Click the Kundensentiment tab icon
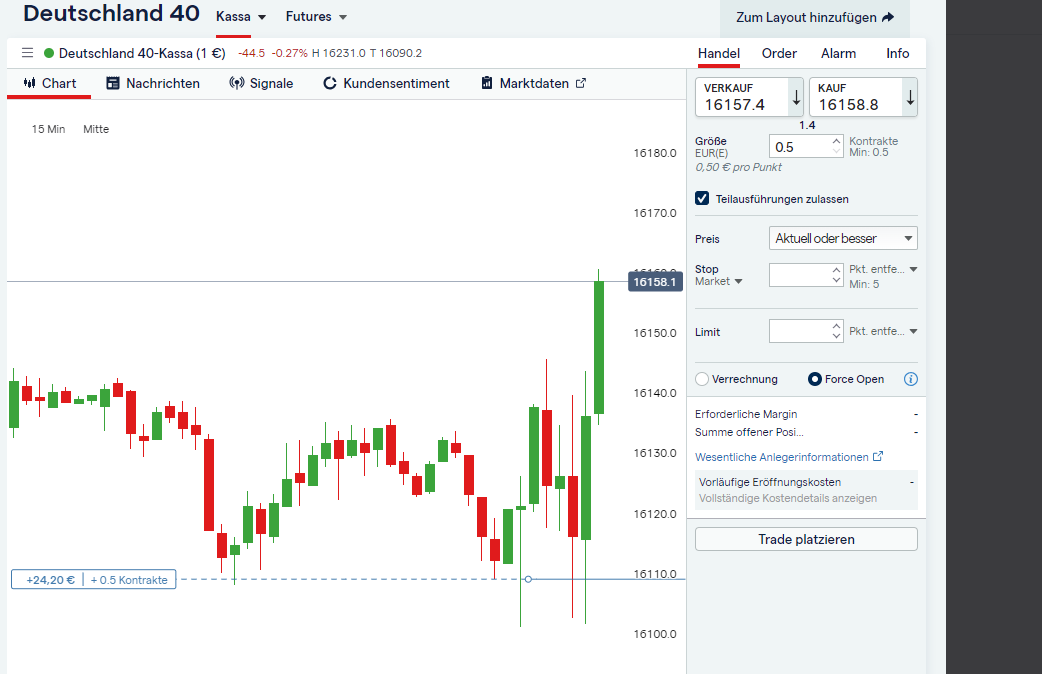1042x674 pixels. click(x=330, y=83)
